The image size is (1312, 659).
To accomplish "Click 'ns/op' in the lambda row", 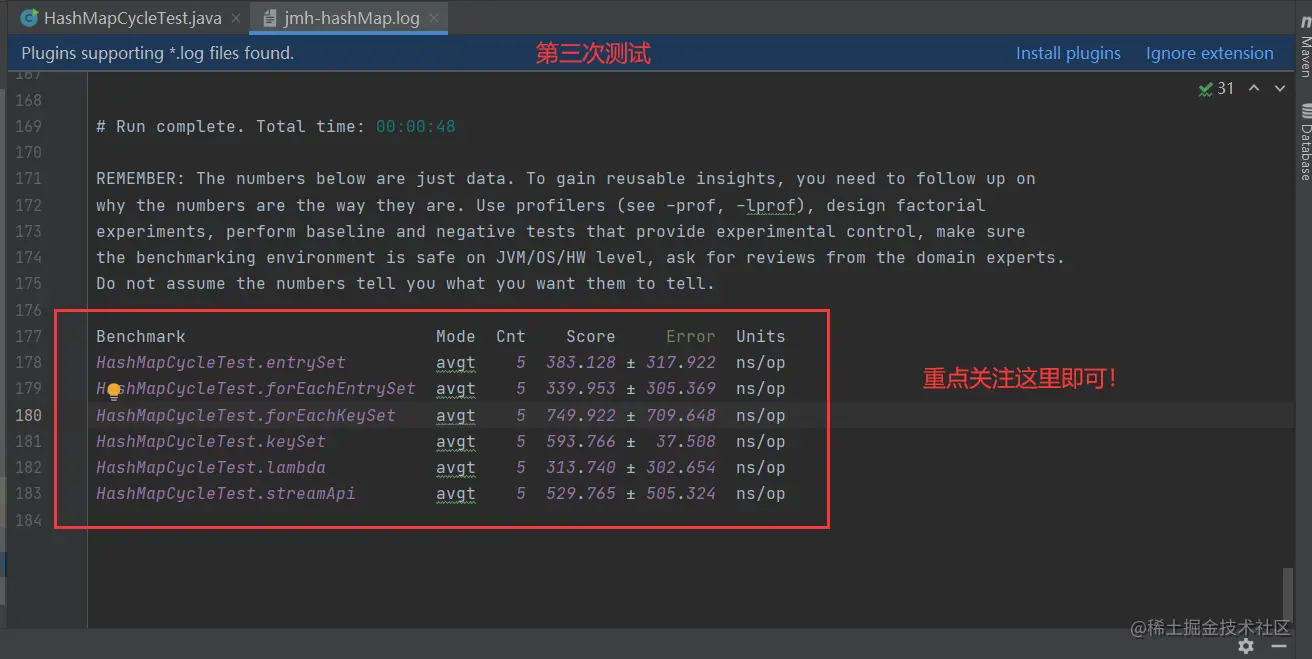I will [x=761, y=467].
